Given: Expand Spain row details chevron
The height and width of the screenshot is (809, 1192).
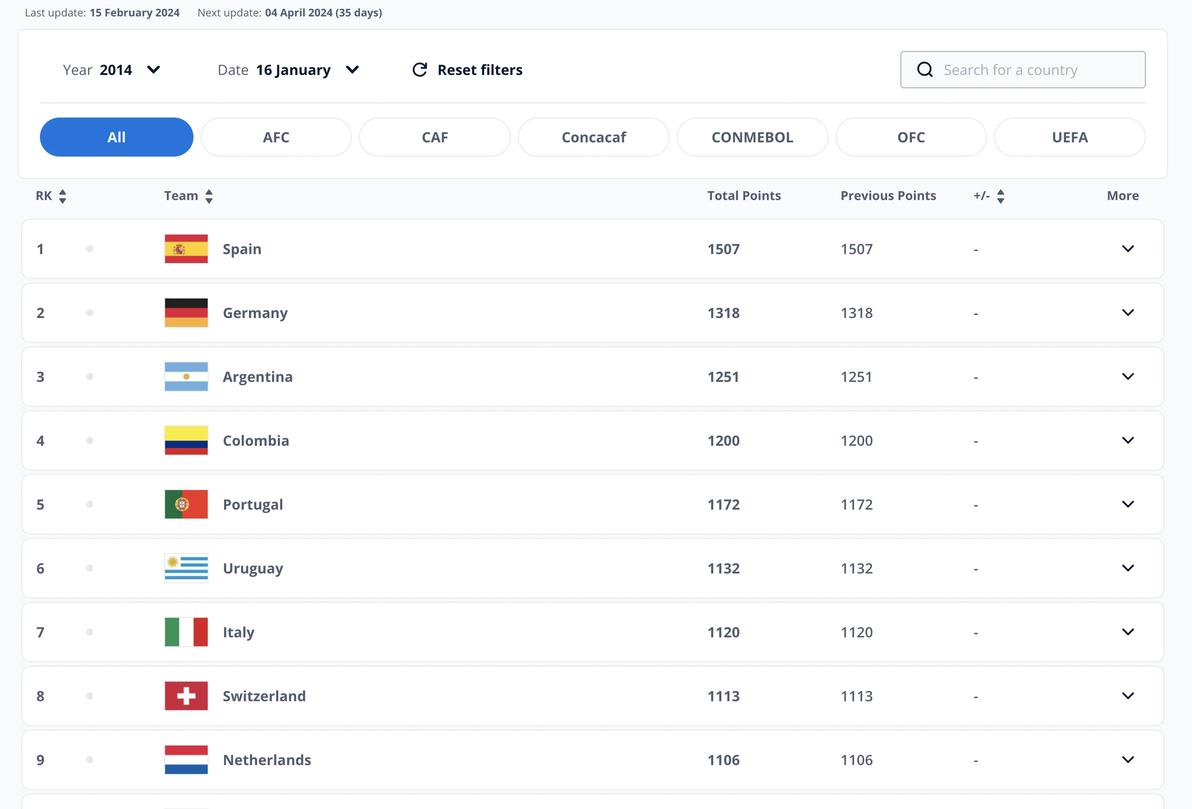Looking at the screenshot, I should 1128,249.
